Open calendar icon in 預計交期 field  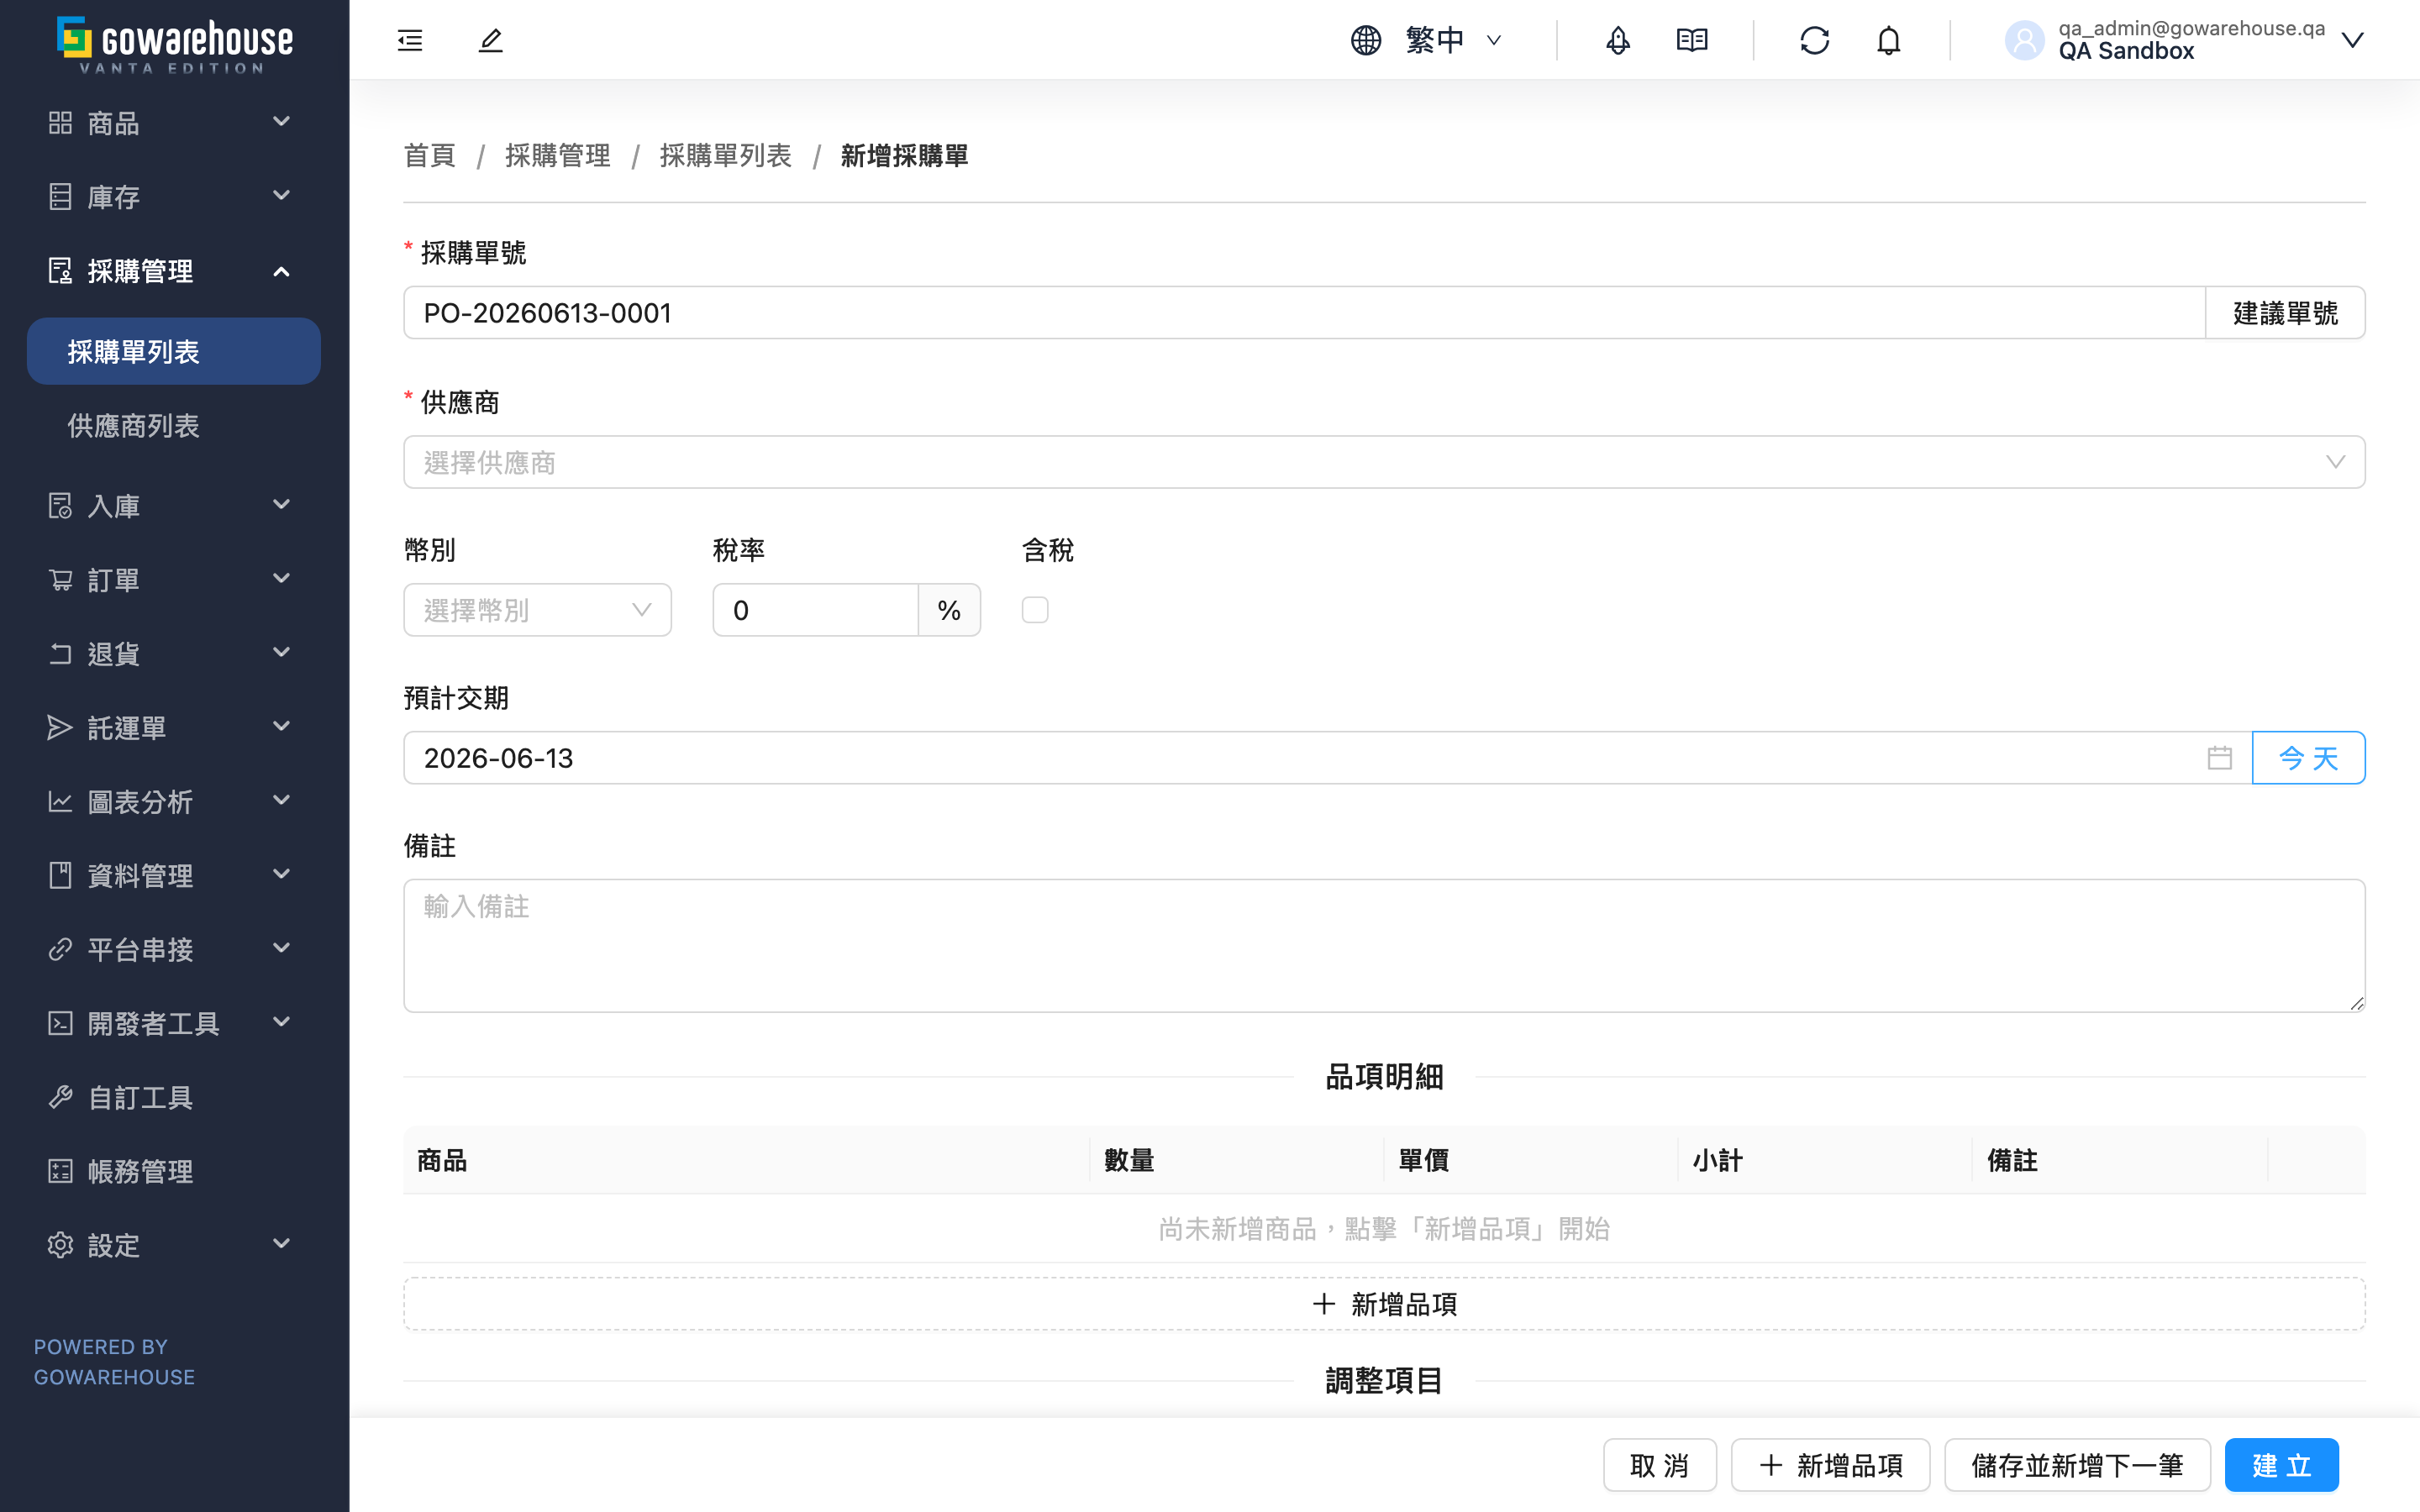[x=2219, y=758]
